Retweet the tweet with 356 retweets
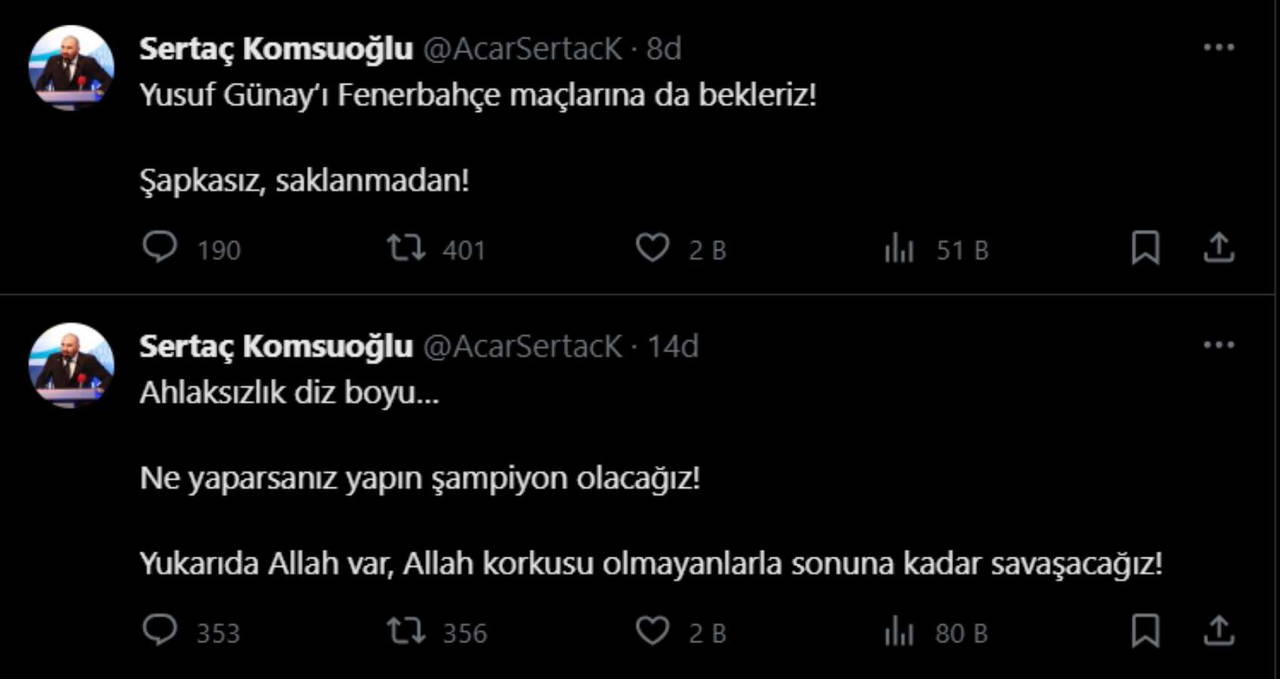This screenshot has height=679, width=1280. coord(405,631)
